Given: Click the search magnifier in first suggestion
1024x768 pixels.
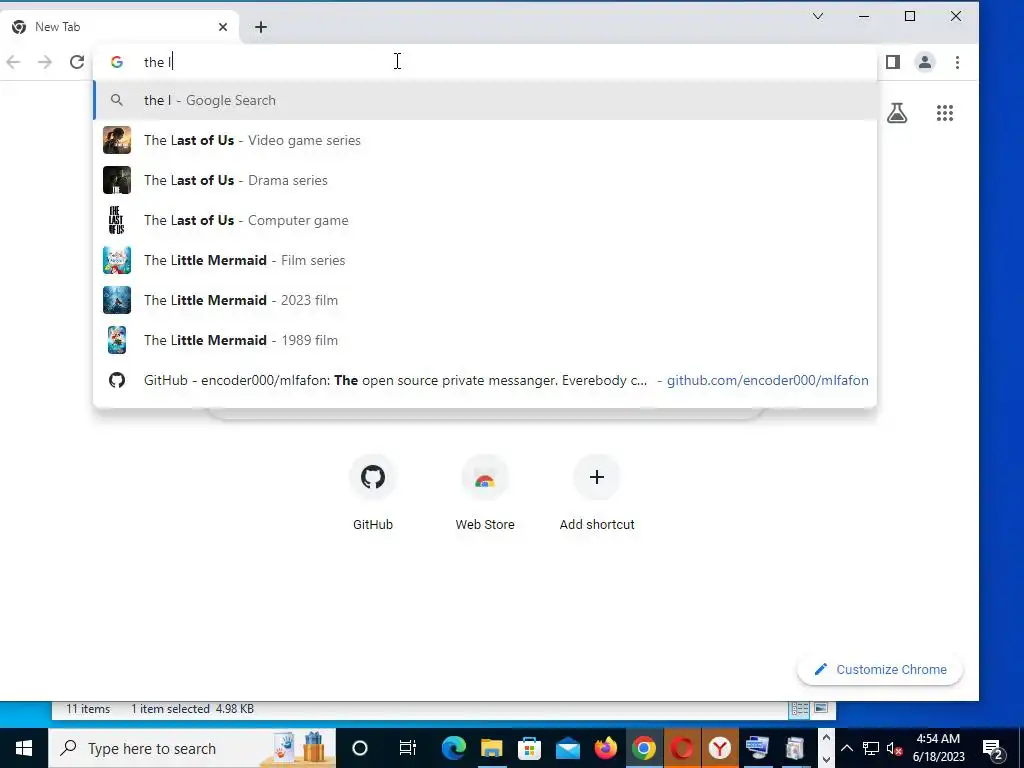Looking at the screenshot, I should coord(117,100).
